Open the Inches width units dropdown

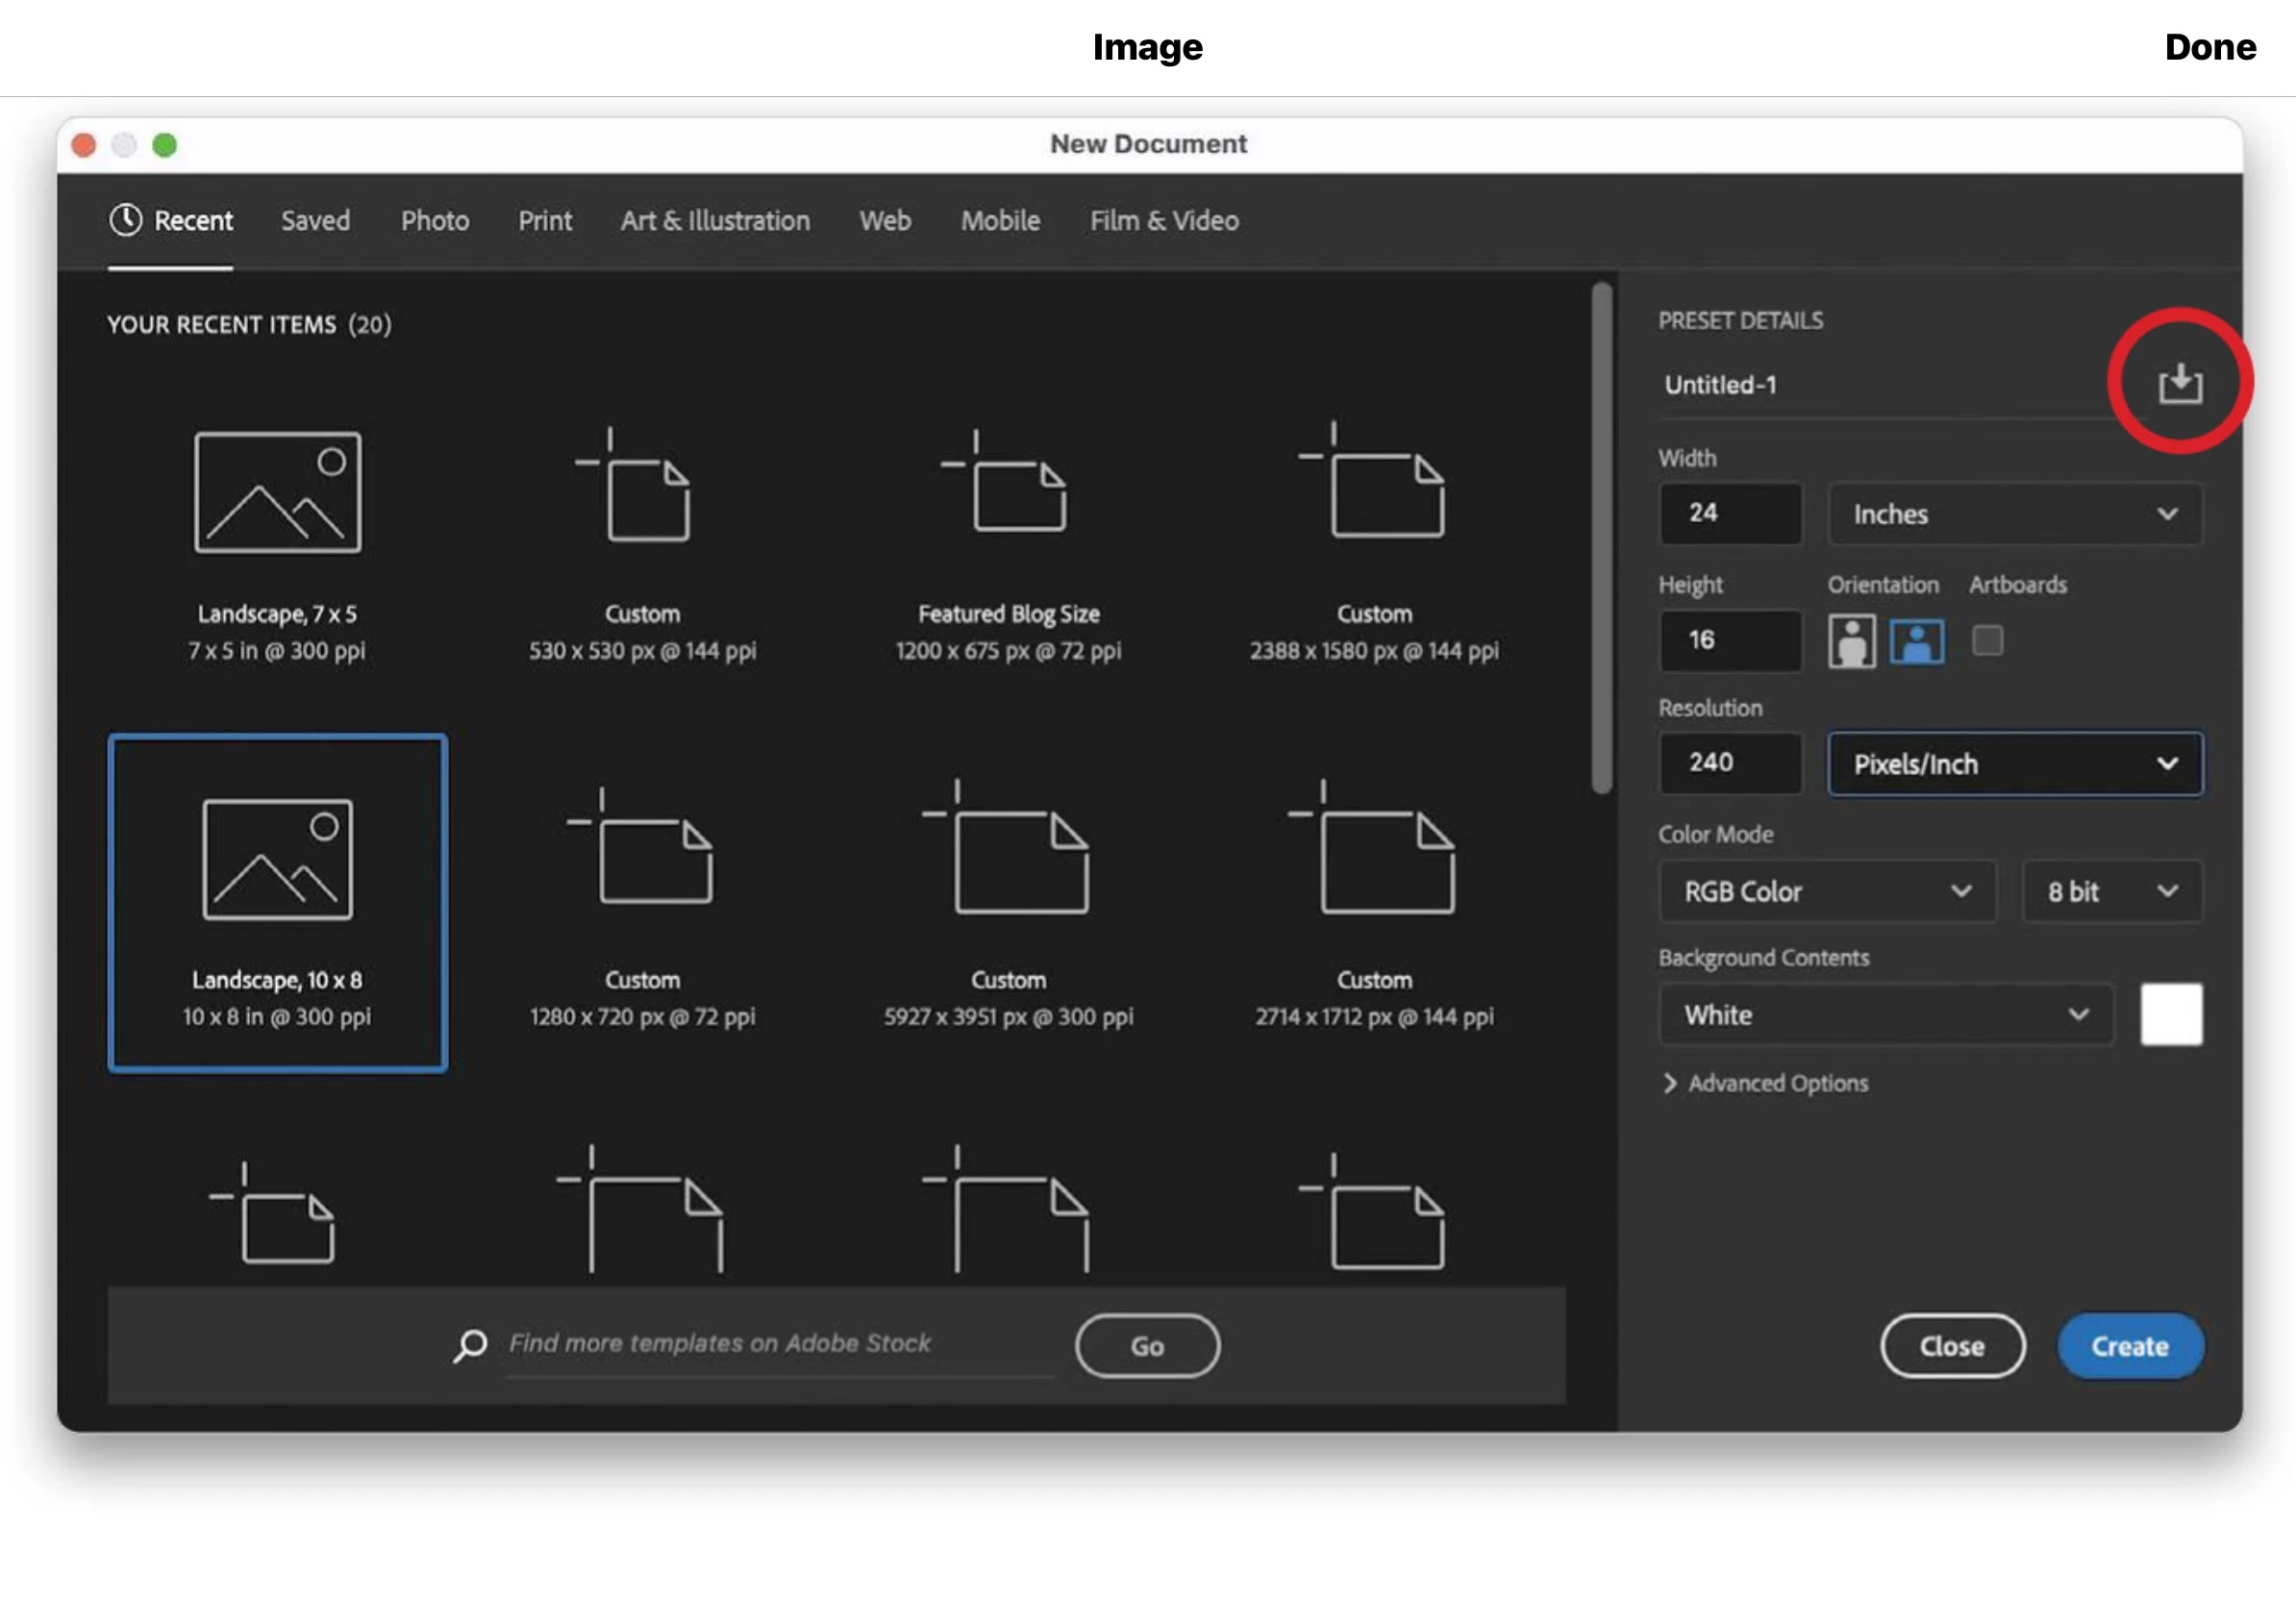2014,514
